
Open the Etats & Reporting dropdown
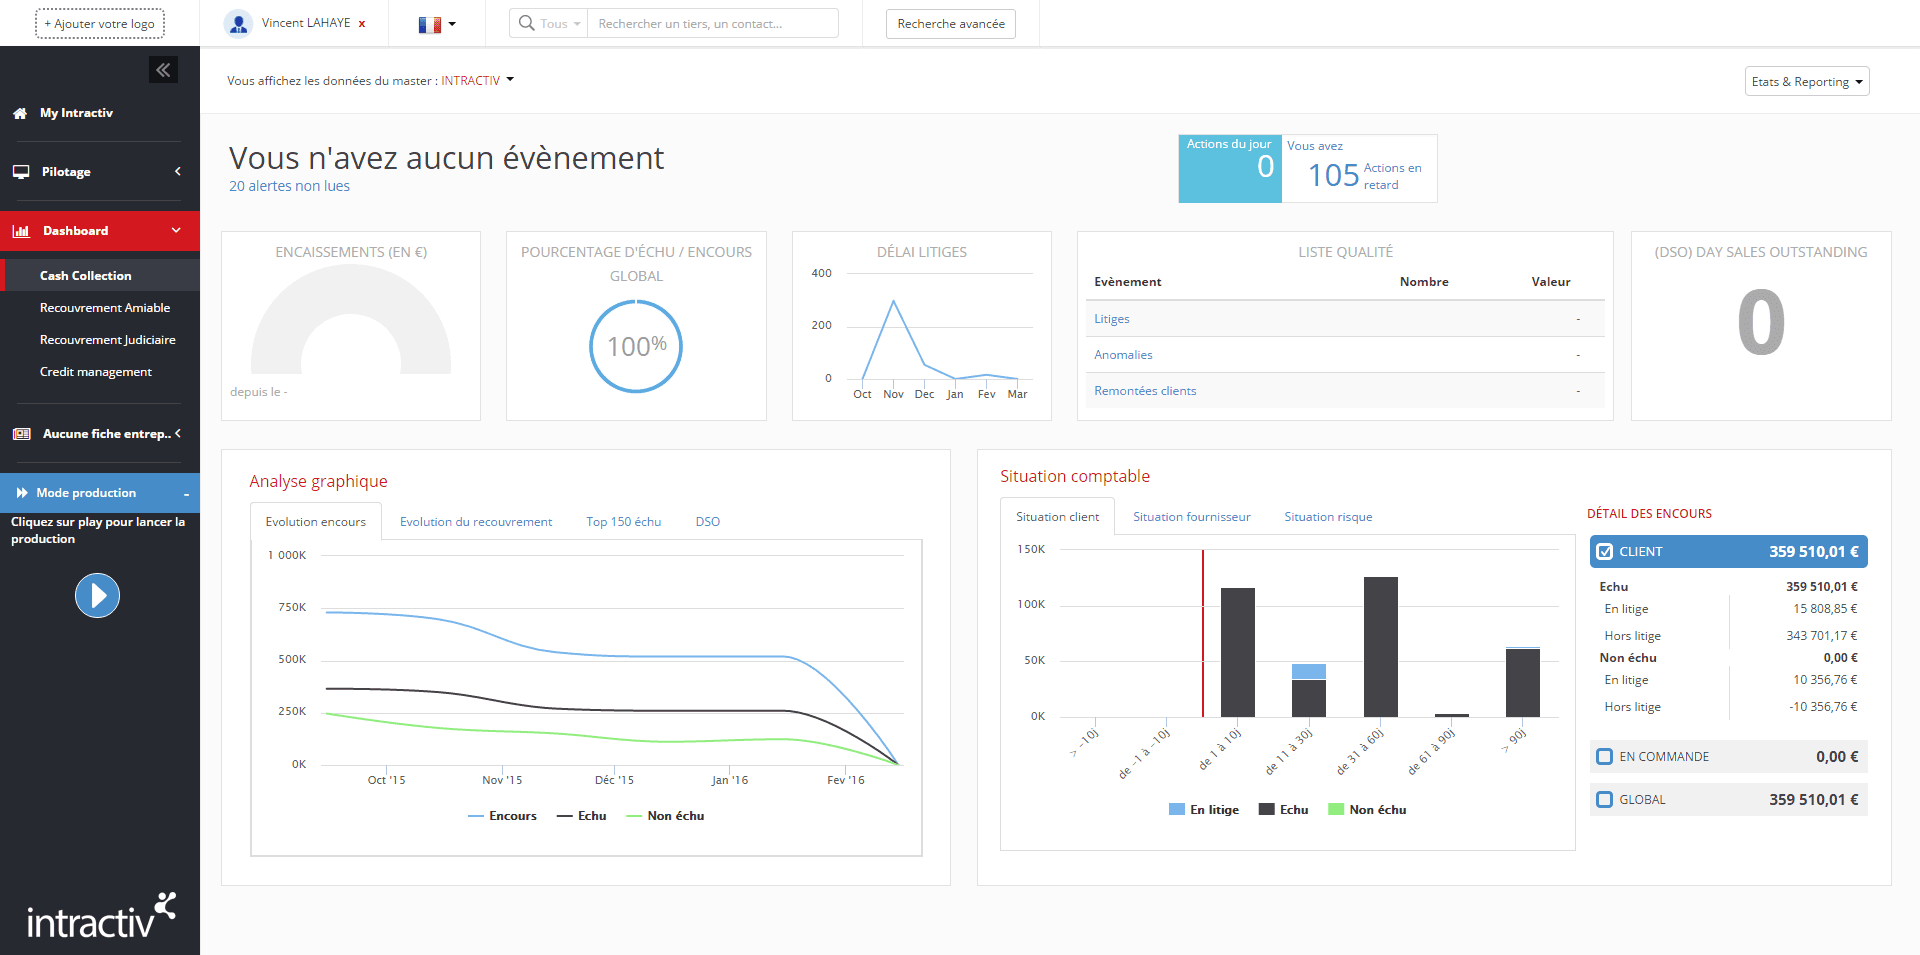(1806, 82)
